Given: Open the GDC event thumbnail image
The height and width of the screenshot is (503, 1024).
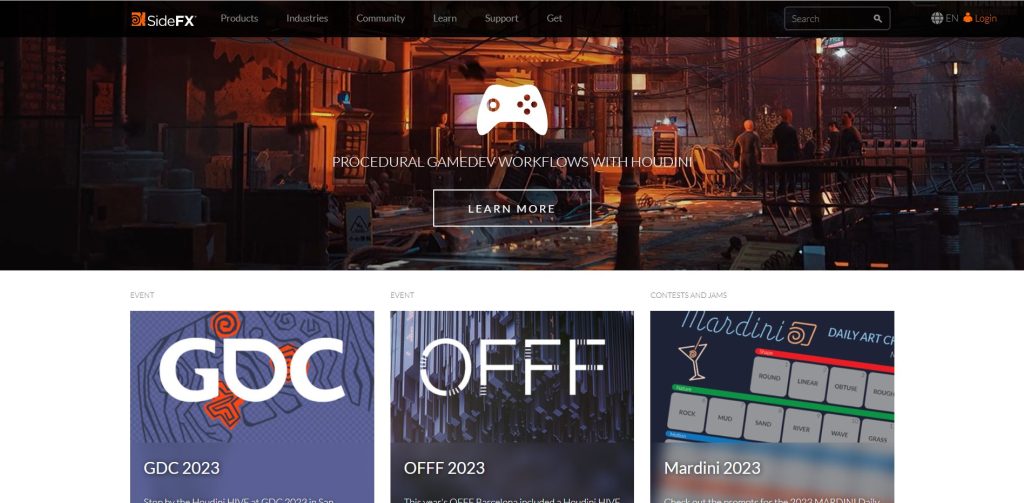Looking at the screenshot, I should [x=252, y=377].
